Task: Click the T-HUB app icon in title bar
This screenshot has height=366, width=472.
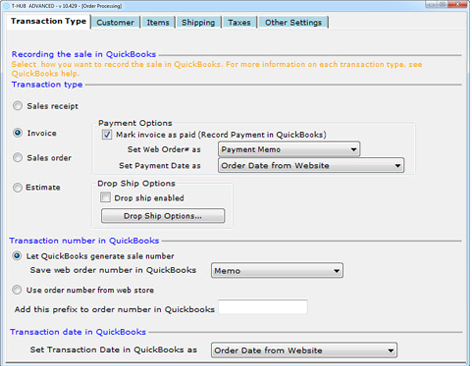Action: [x=7, y=6]
